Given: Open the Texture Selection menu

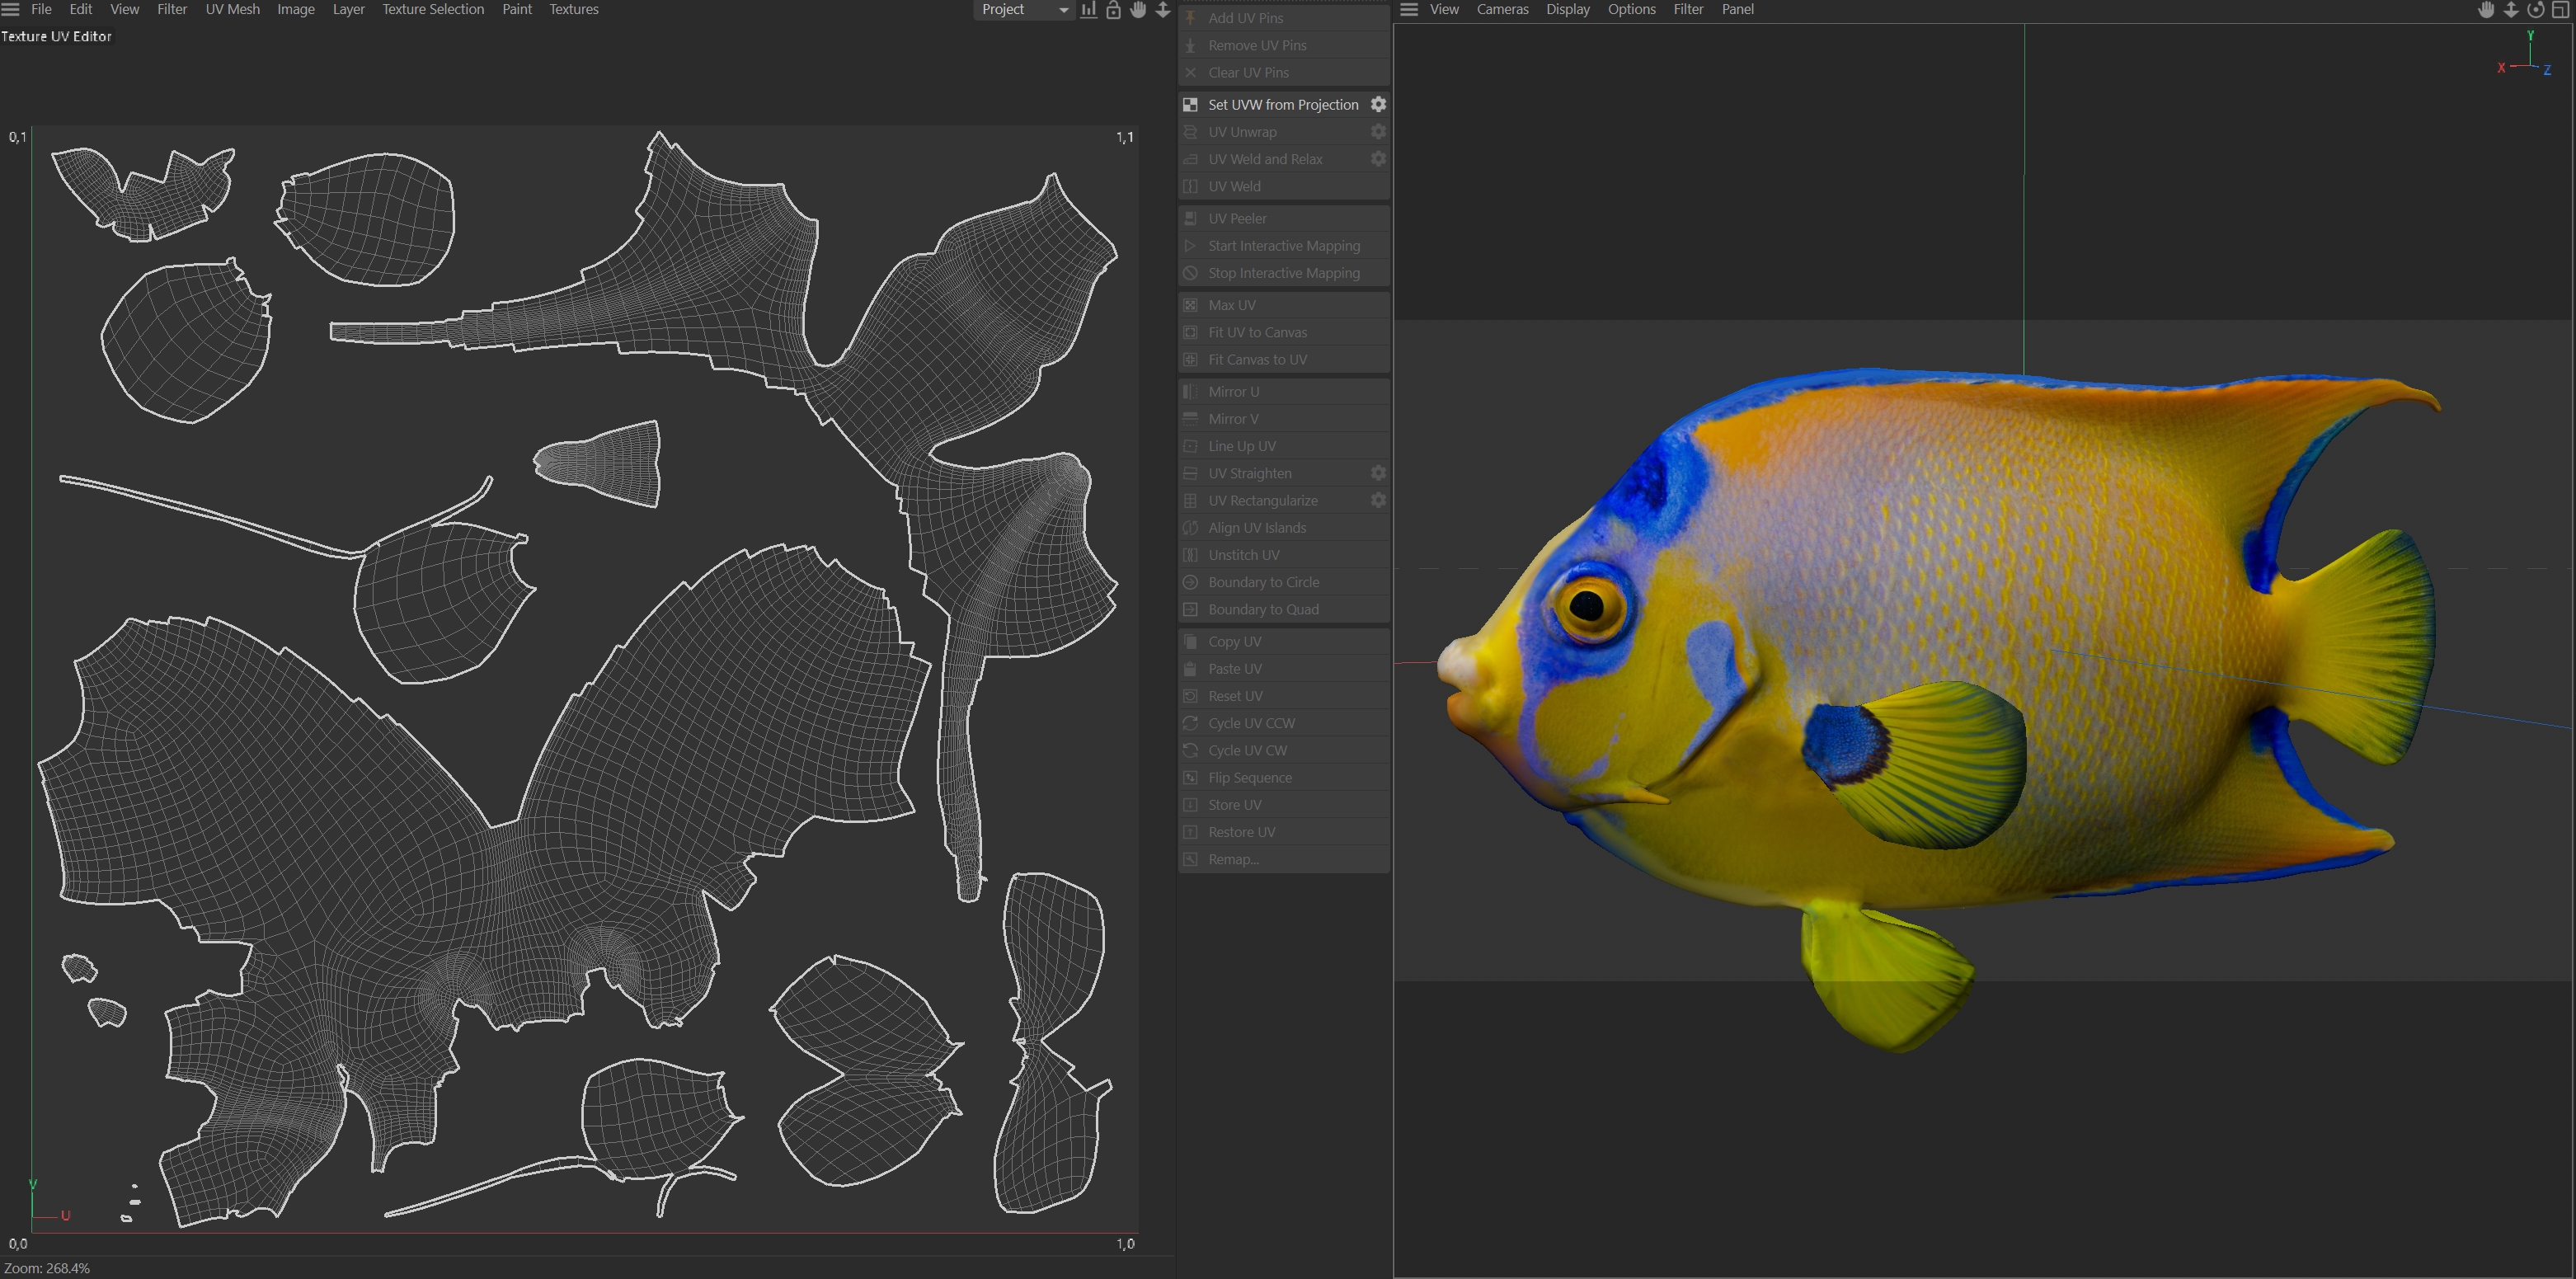Looking at the screenshot, I should coord(432,10).
